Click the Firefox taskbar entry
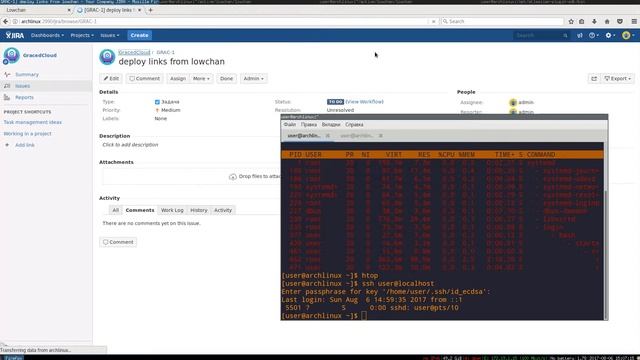This screenshot has width=640, height=360. (x=14, y=358)
